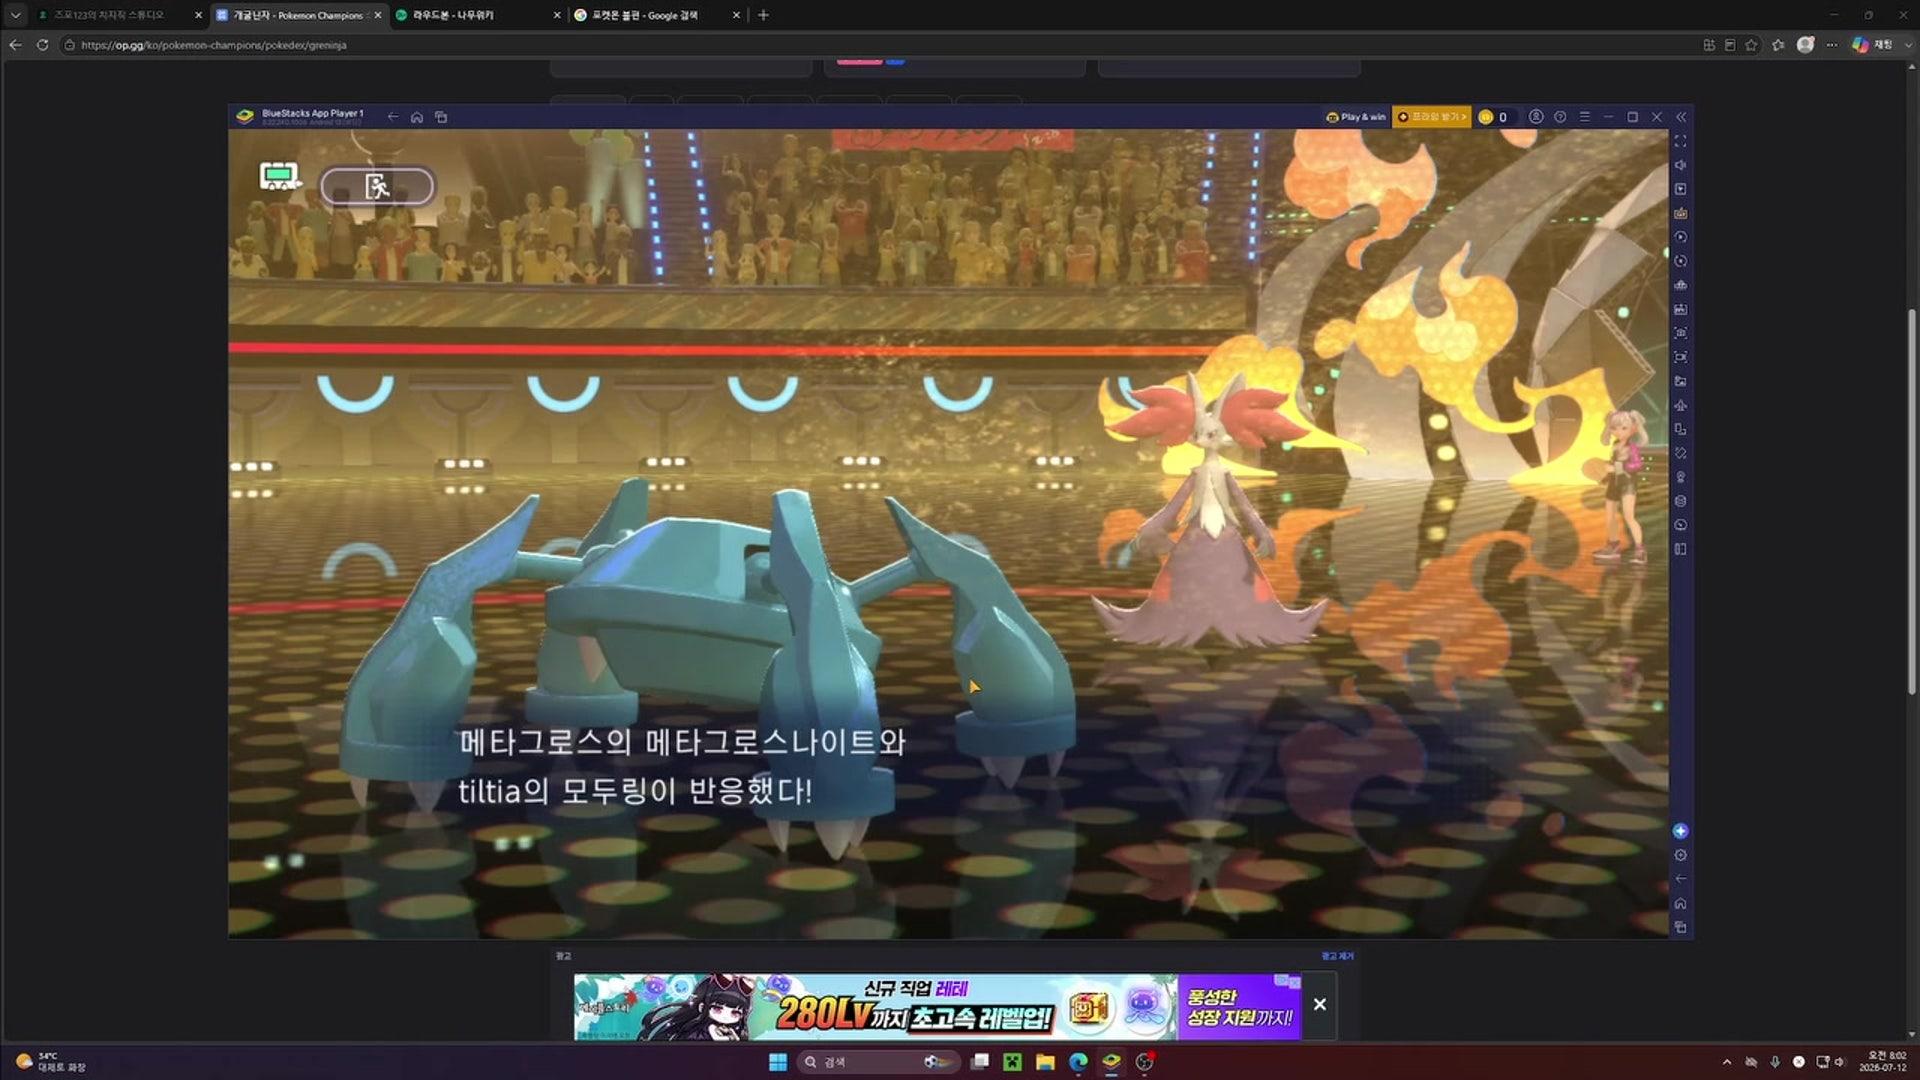Open the tab search dropdown arrow in browser
This screenshot has height=1080, width=1920.
point(15,15)
